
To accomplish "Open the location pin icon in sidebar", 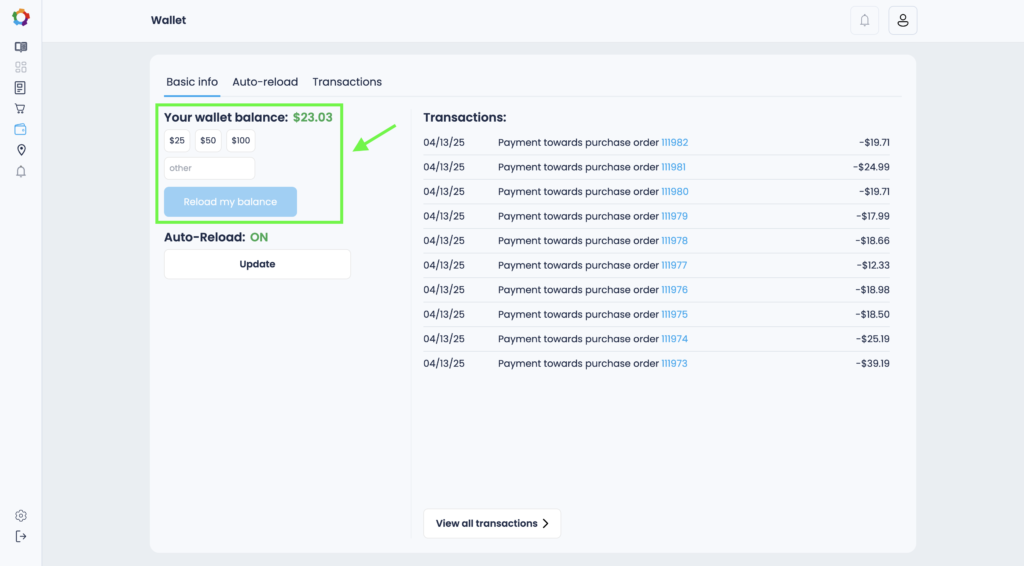I will 21,150.
